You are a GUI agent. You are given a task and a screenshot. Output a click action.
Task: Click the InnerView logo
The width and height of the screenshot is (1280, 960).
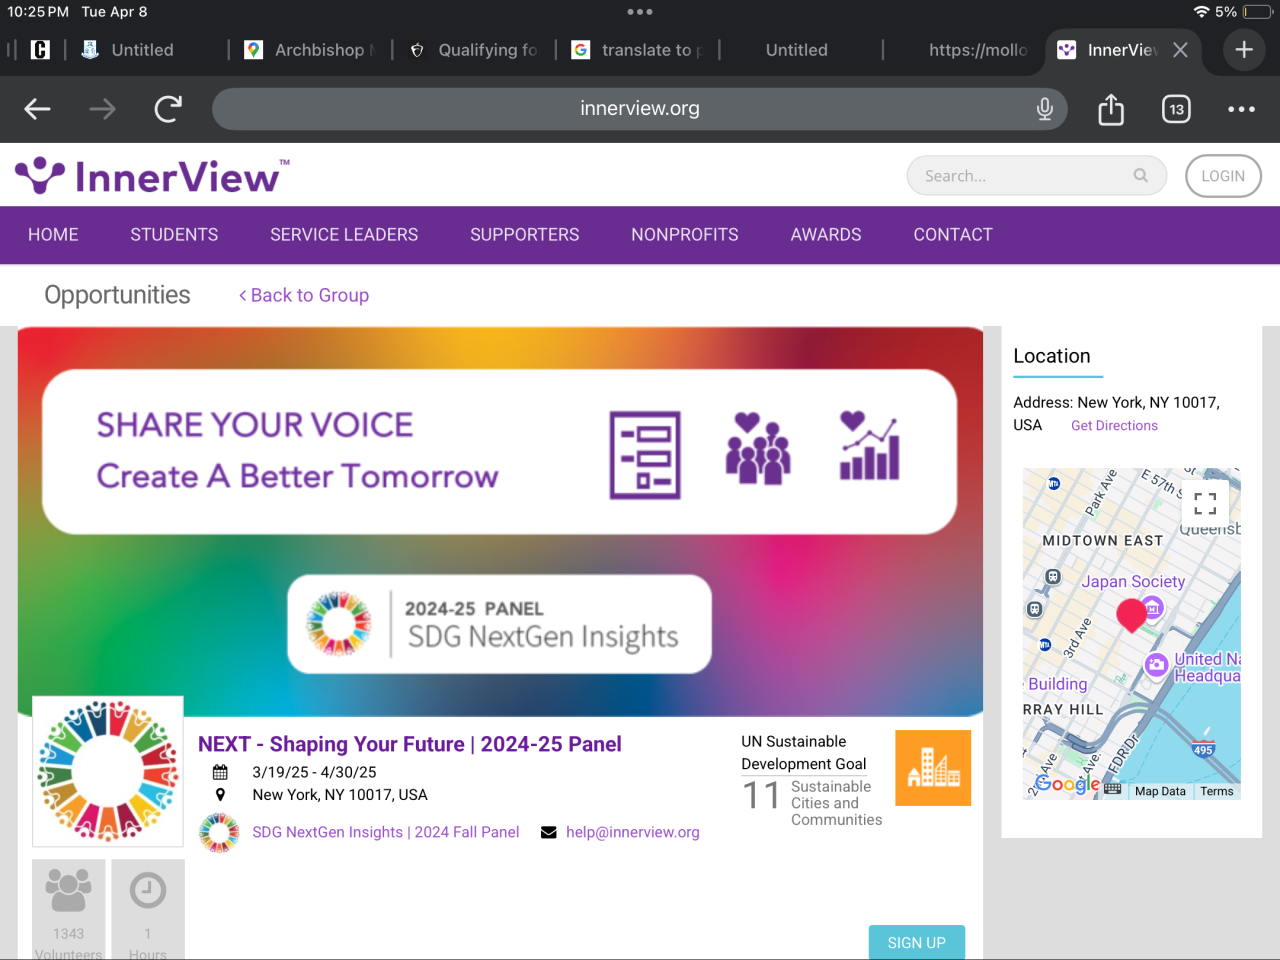[x=152, y=176]
